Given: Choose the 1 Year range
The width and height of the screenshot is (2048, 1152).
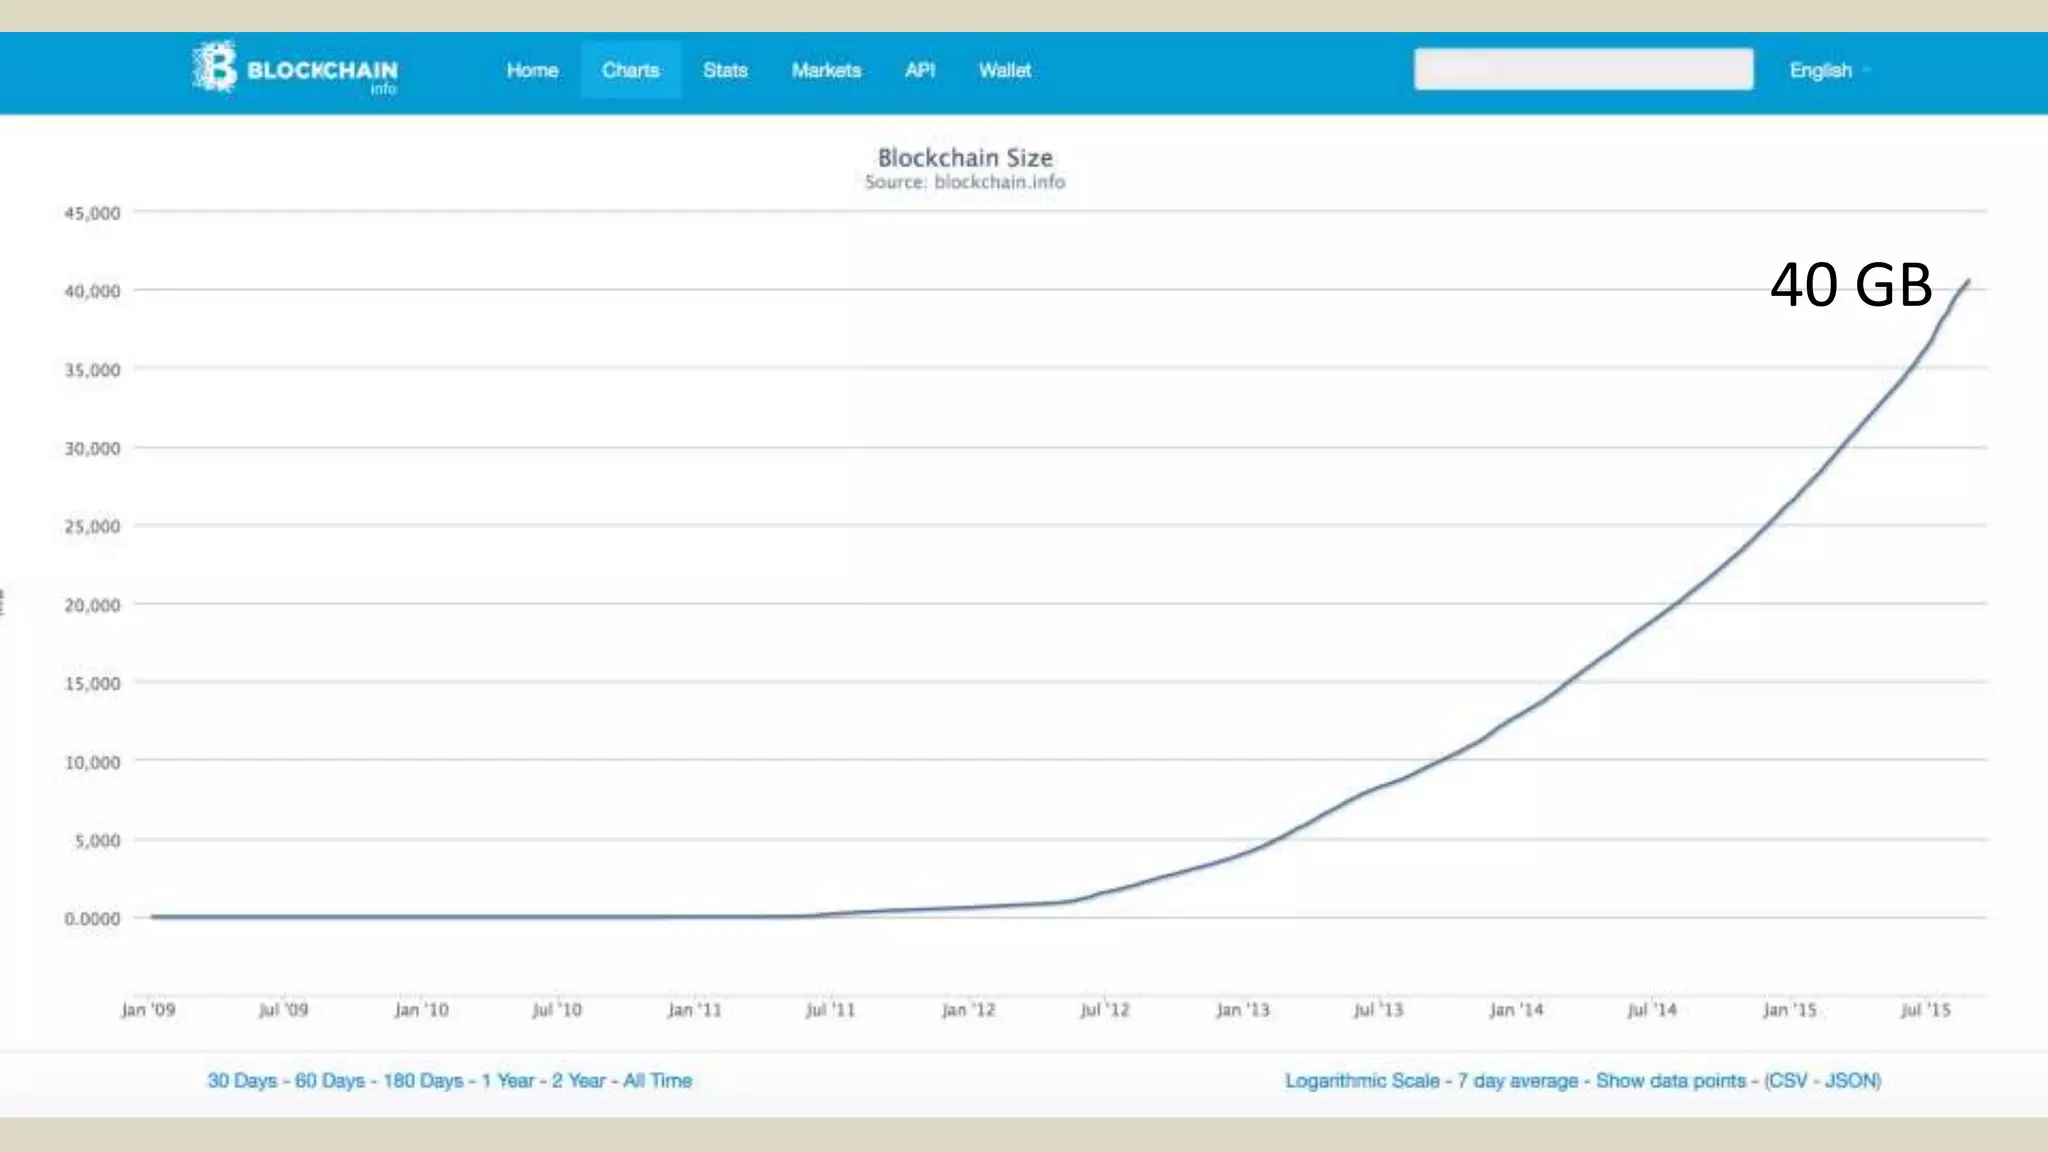Looking at the screenshot, I should click(508, 1081).
